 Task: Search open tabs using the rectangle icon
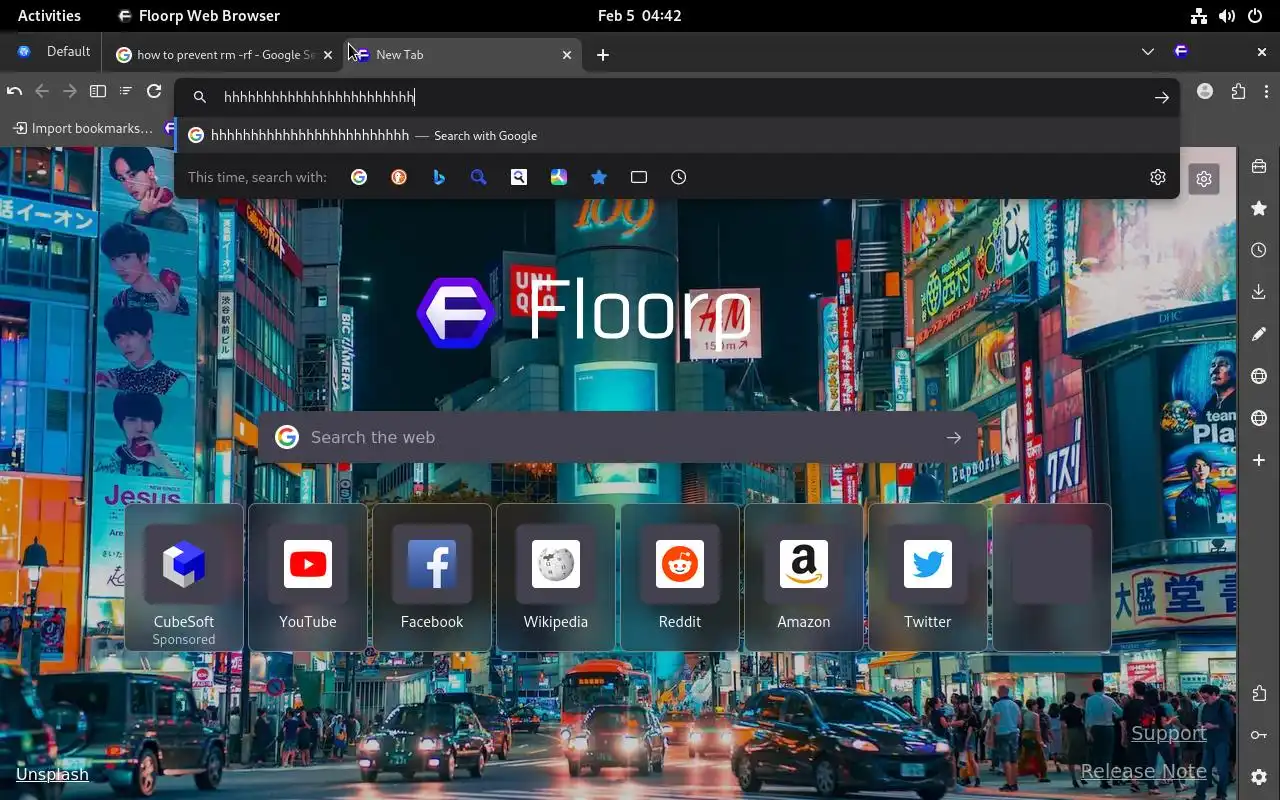[x=639, y=177]
